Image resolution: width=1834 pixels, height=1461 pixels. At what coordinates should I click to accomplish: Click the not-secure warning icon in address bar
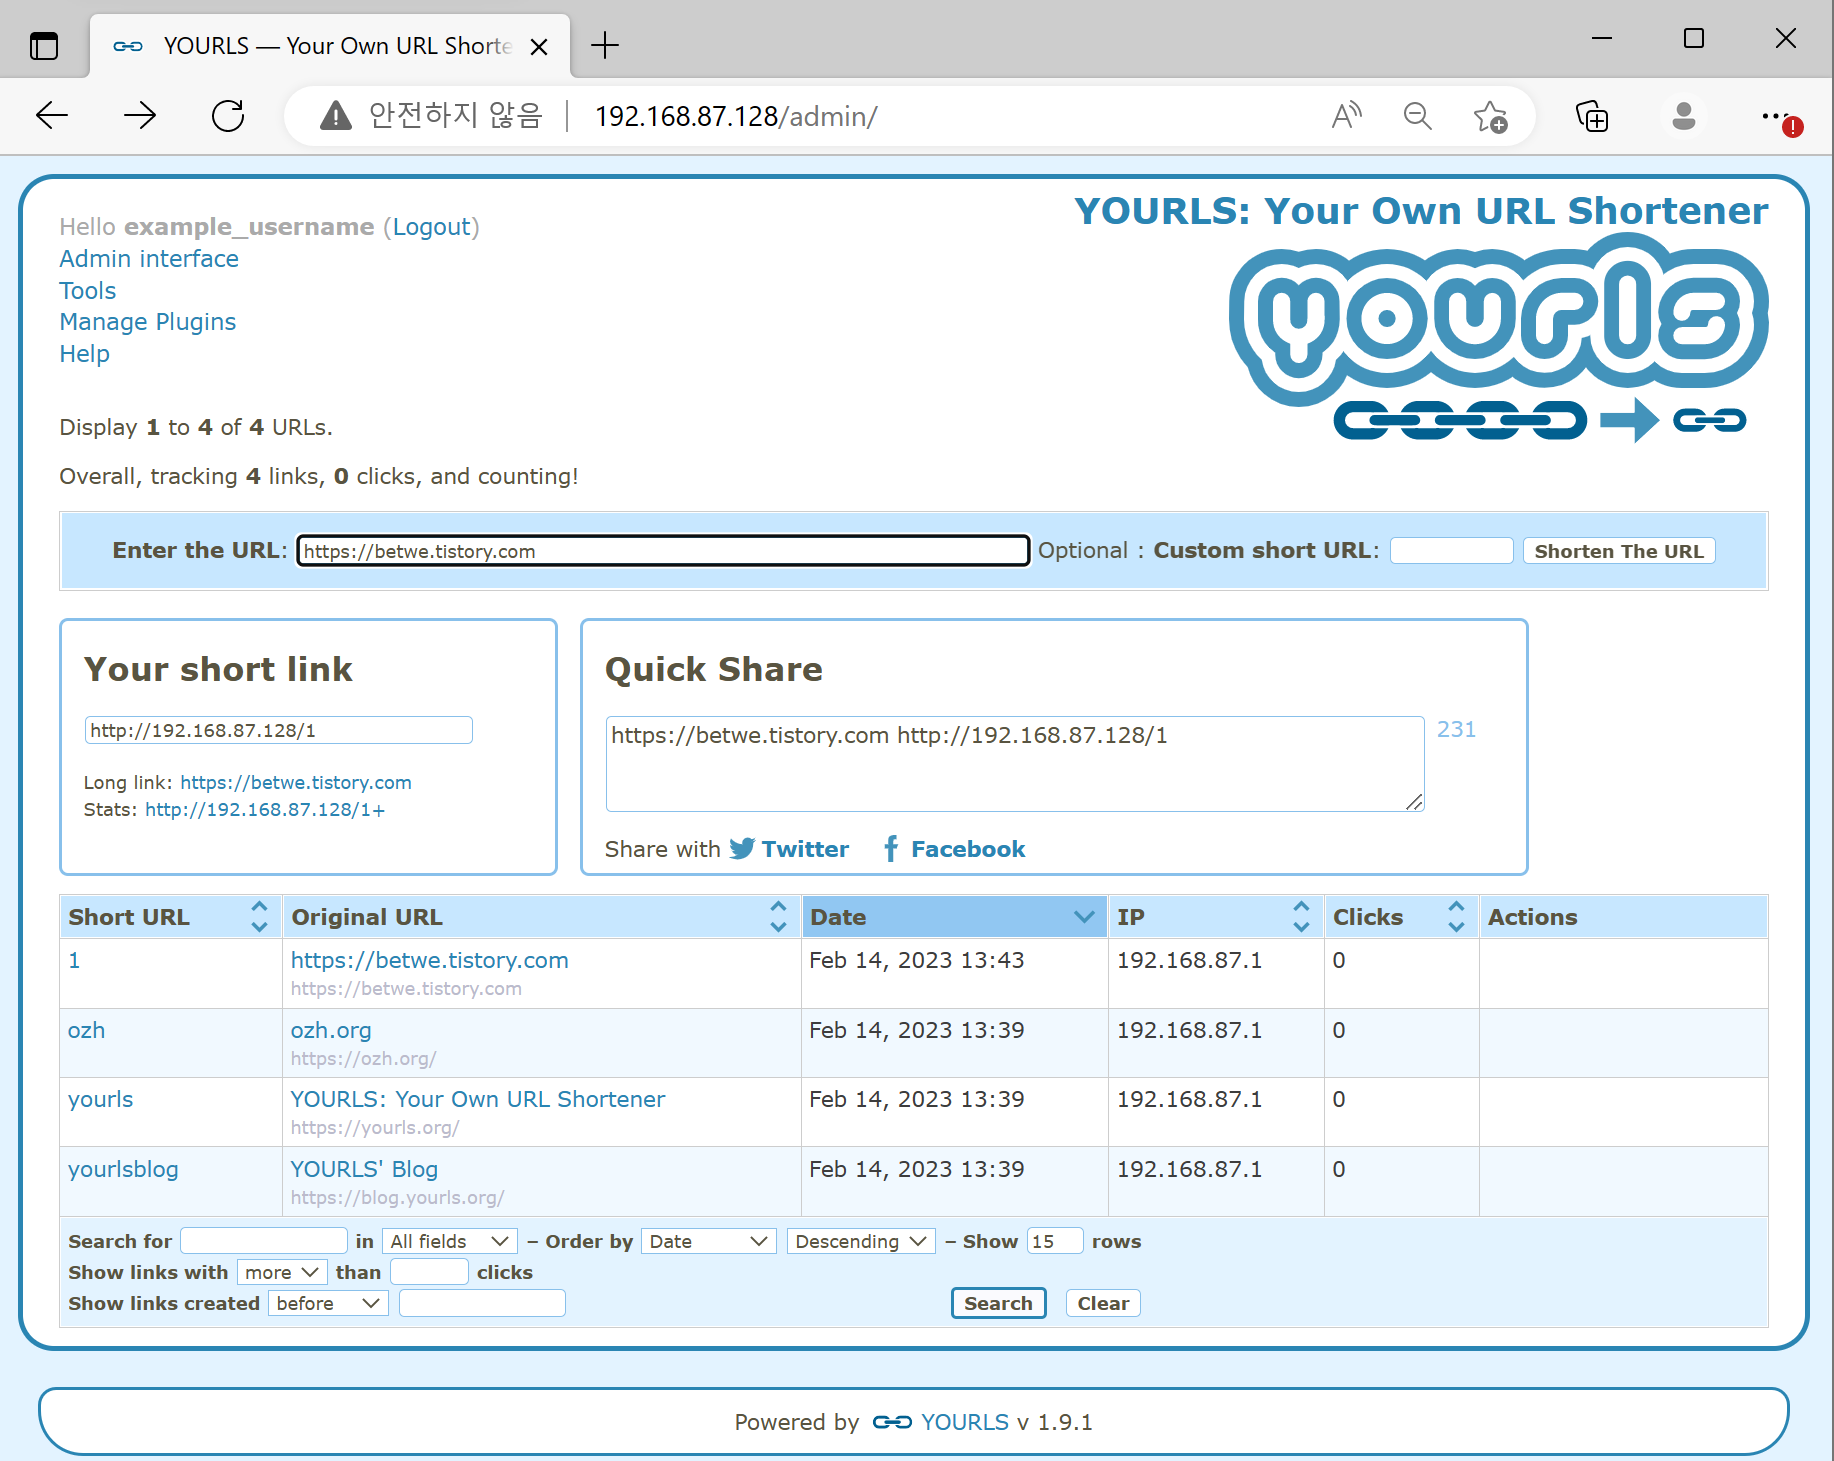pyautogui.click(x=335, y=115)
